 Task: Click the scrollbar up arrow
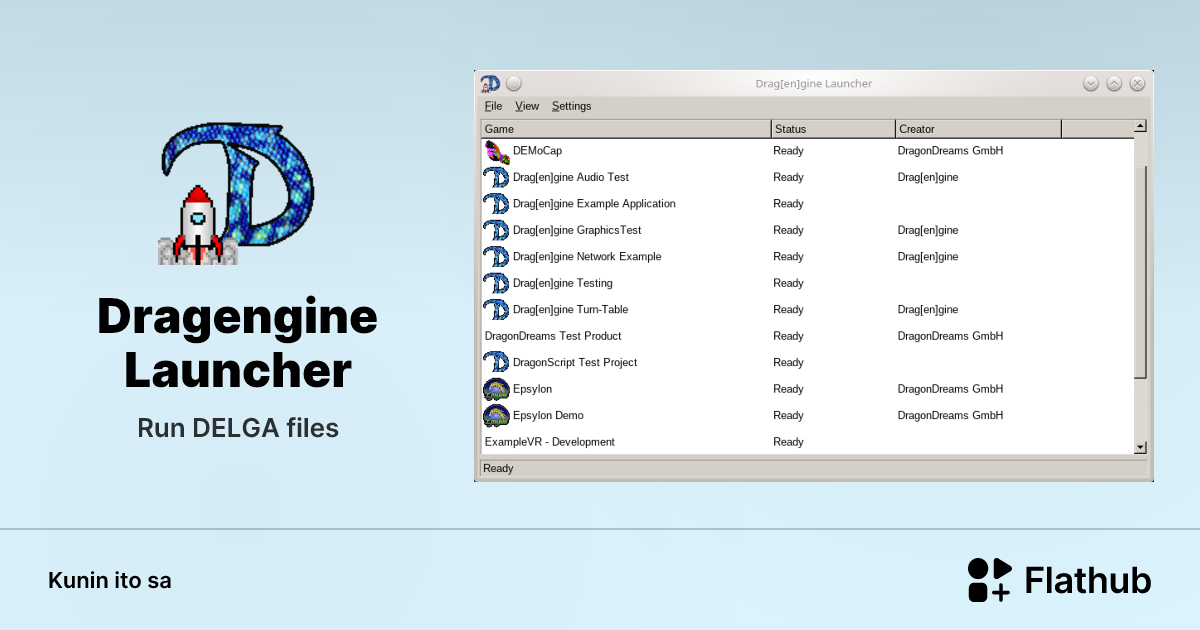[x=1140, y=125]
